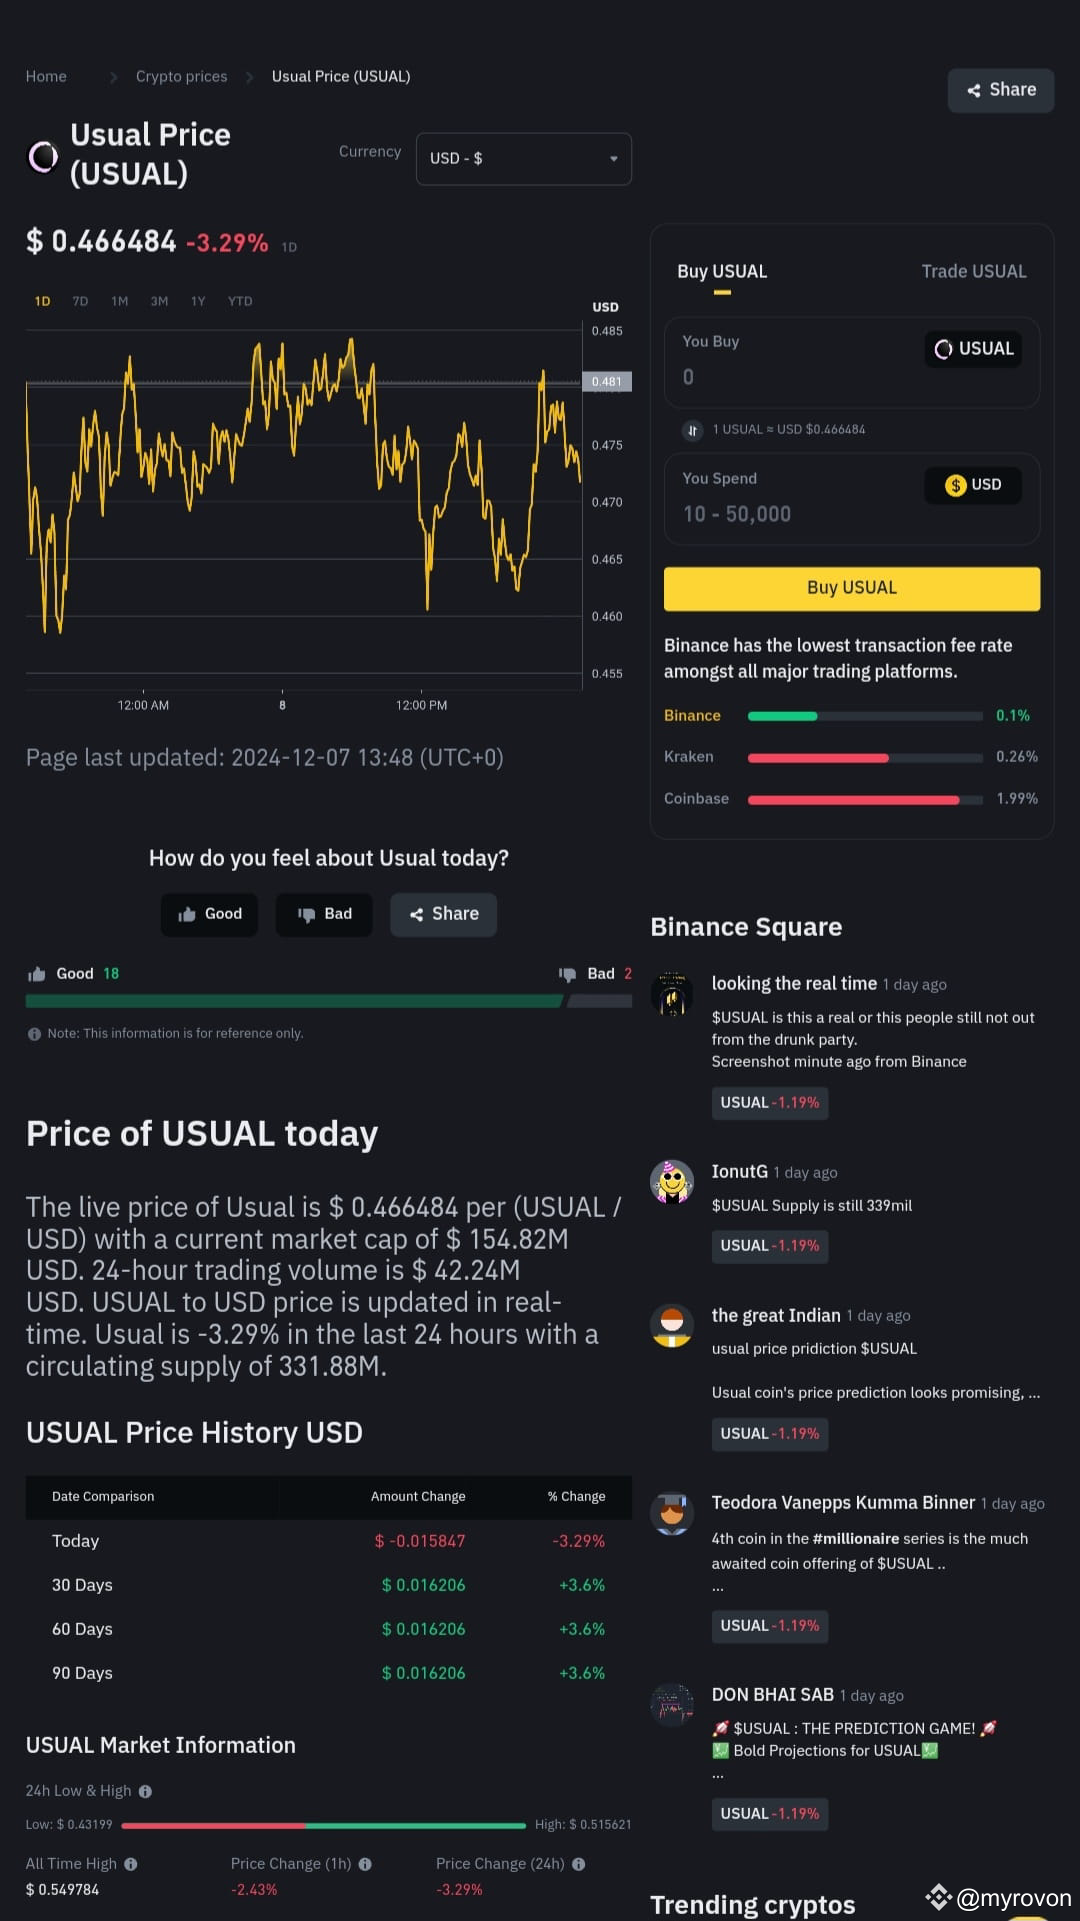This screenshot has height=1921, width=1080.
Task: Toggle the Good thumbs-up sentiment
Action: [x=209, y=914]
